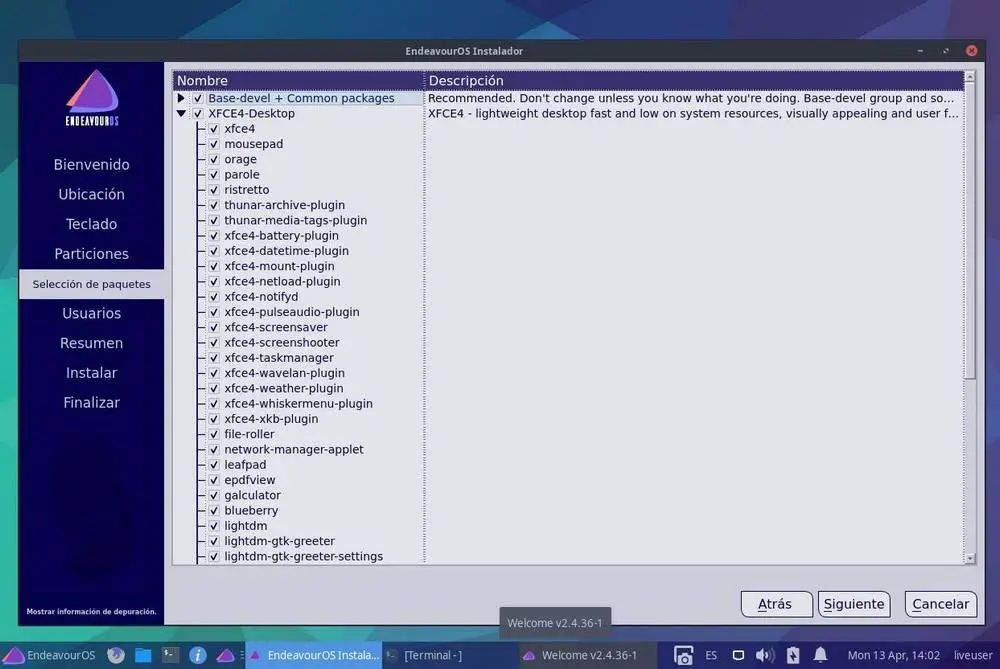Maximize the installer window
This screenshot has width=1000, height=669.
(946, 51)
